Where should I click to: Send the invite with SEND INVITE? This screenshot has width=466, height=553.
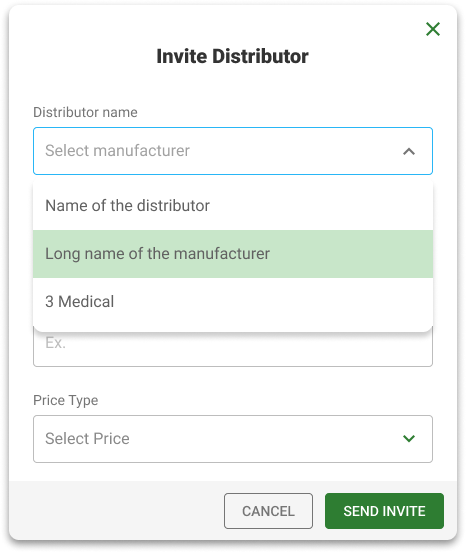click(x=384, y=511)
